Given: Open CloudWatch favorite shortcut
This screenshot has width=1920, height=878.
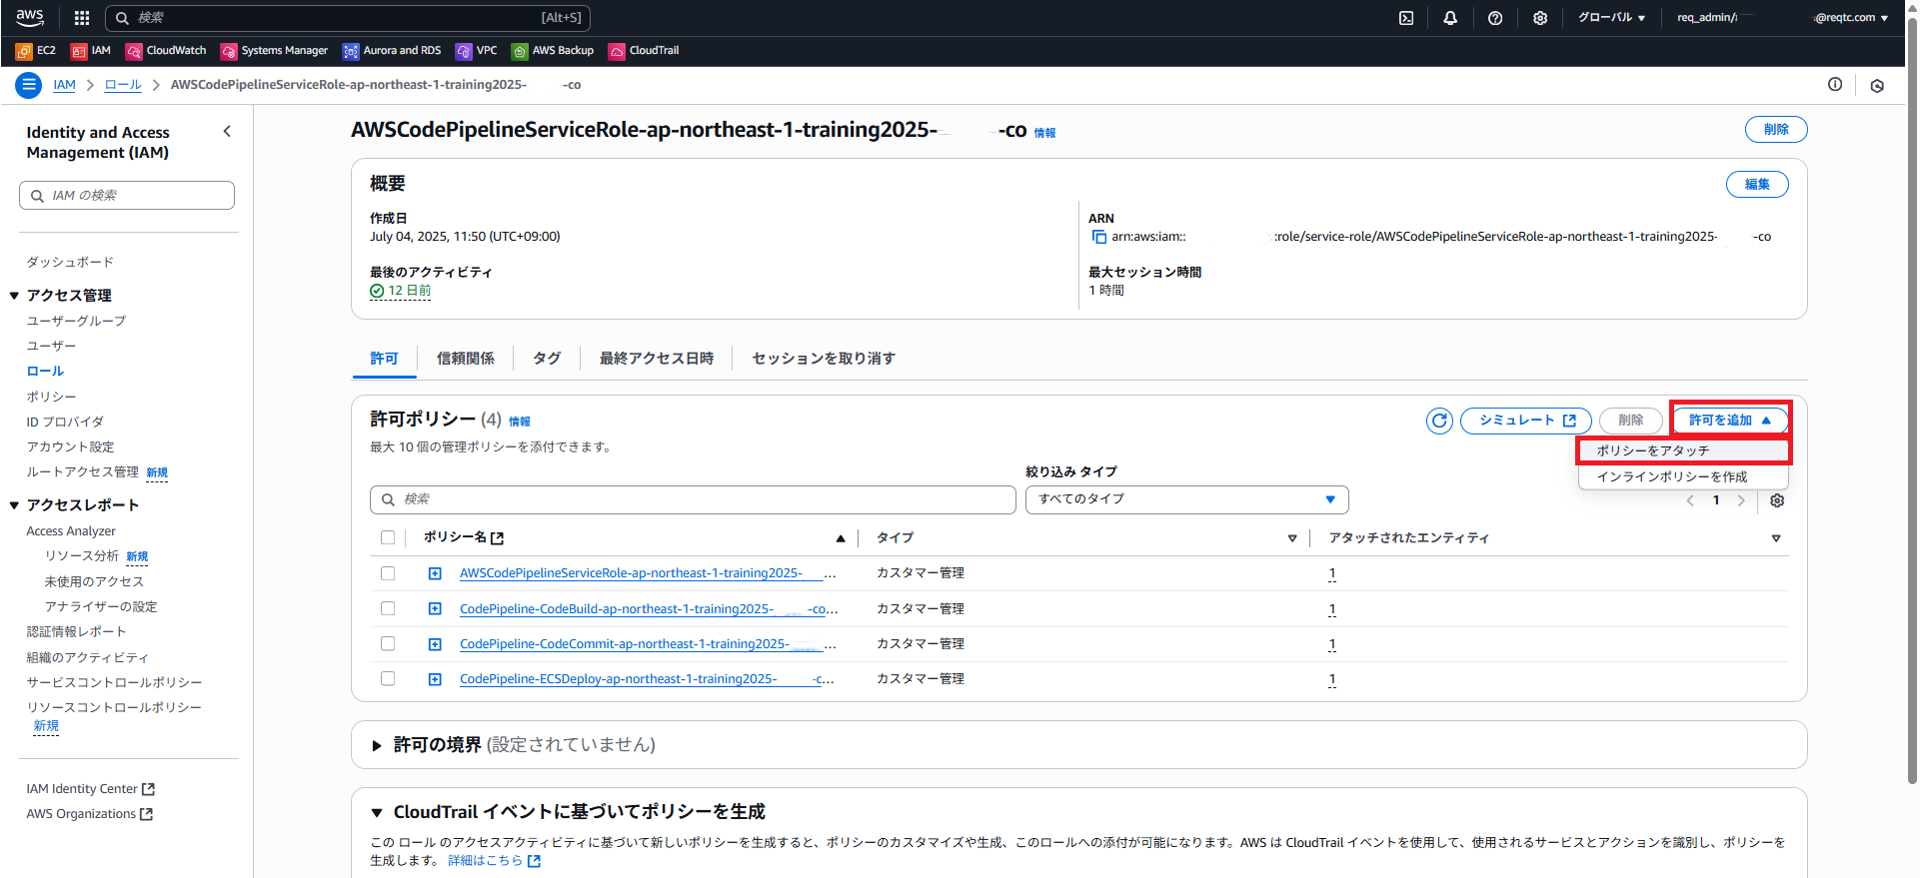Looking at the screenshot, I should 166,51.
